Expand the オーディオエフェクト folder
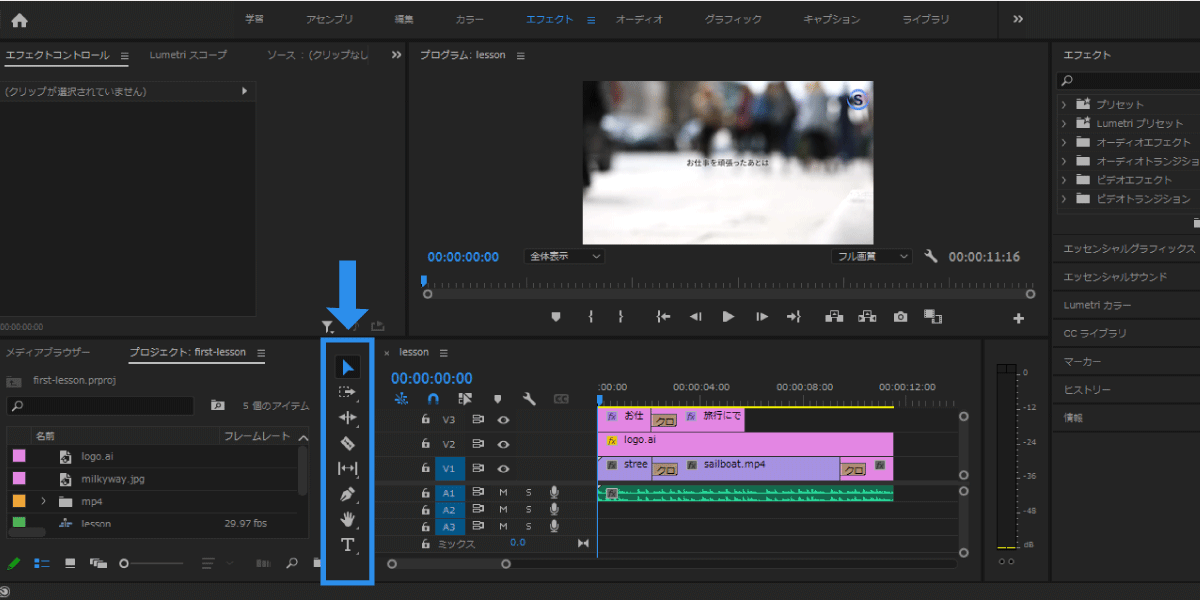This screenshot has width=1200, height=600. tap(1064, 142)
